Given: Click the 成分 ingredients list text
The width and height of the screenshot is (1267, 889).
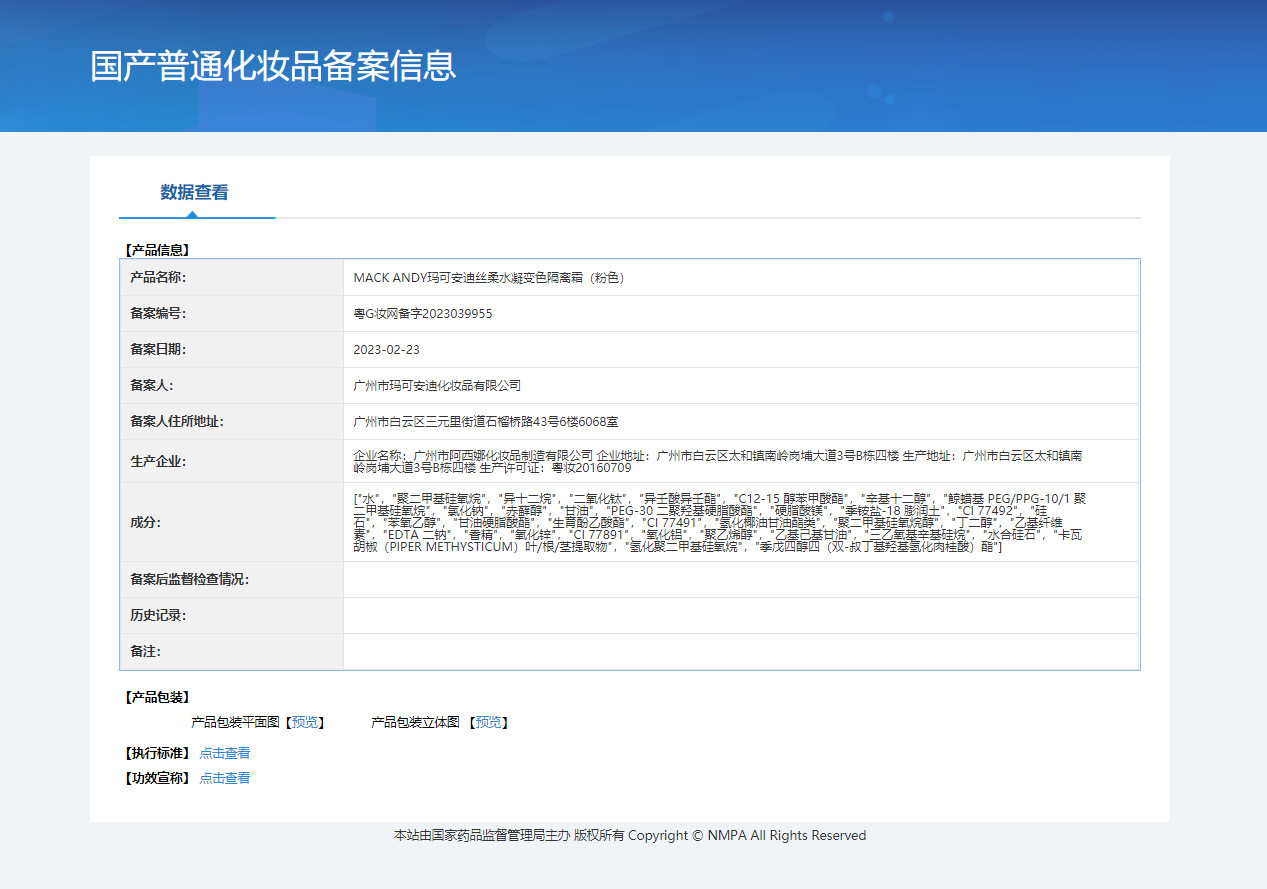Looking at the screenshot, I should [720, 522].
